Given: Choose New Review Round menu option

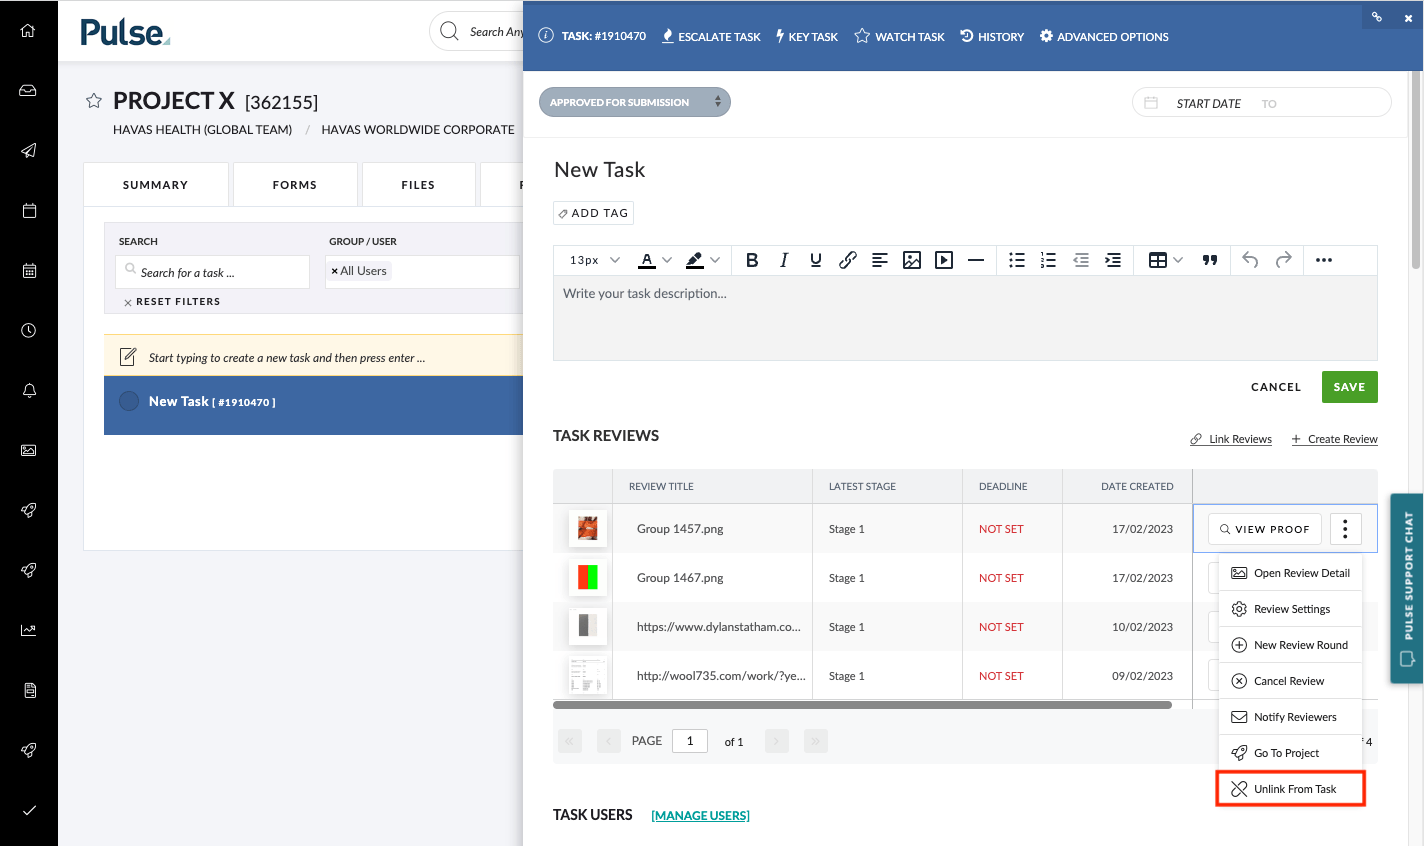Looking at the screenshot, I should [x=1290, y=645].
